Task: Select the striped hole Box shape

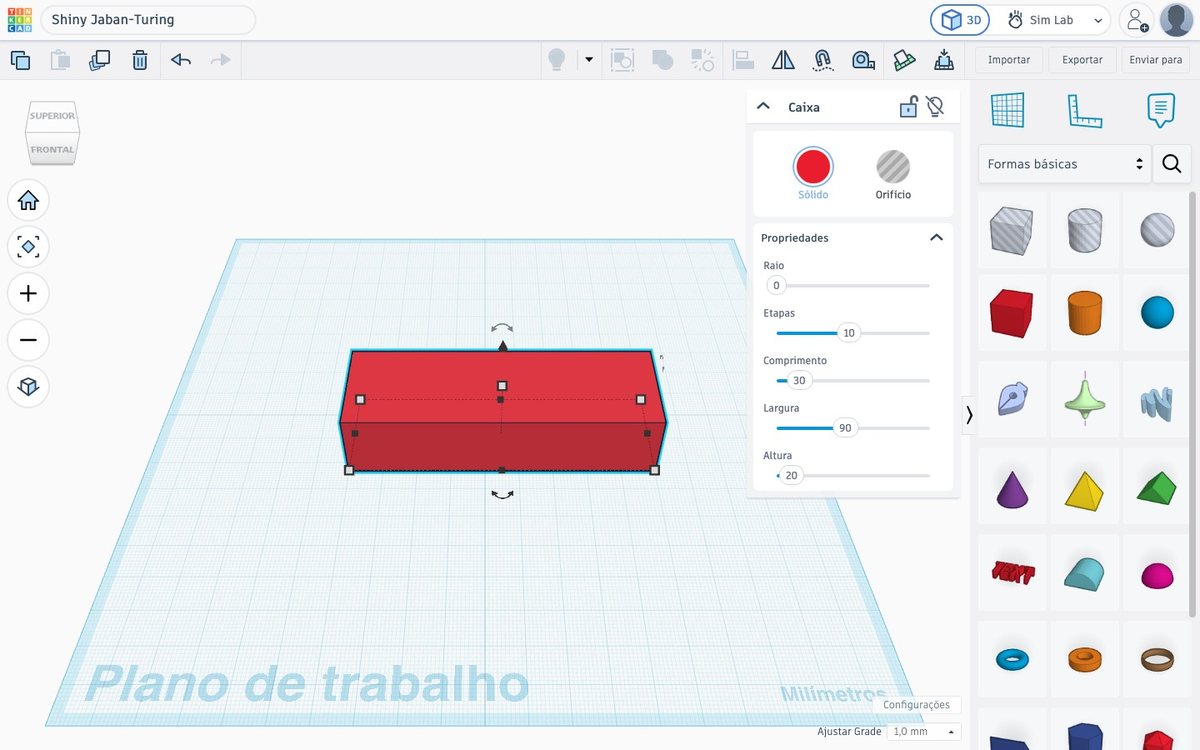Action: (1011, 229)
